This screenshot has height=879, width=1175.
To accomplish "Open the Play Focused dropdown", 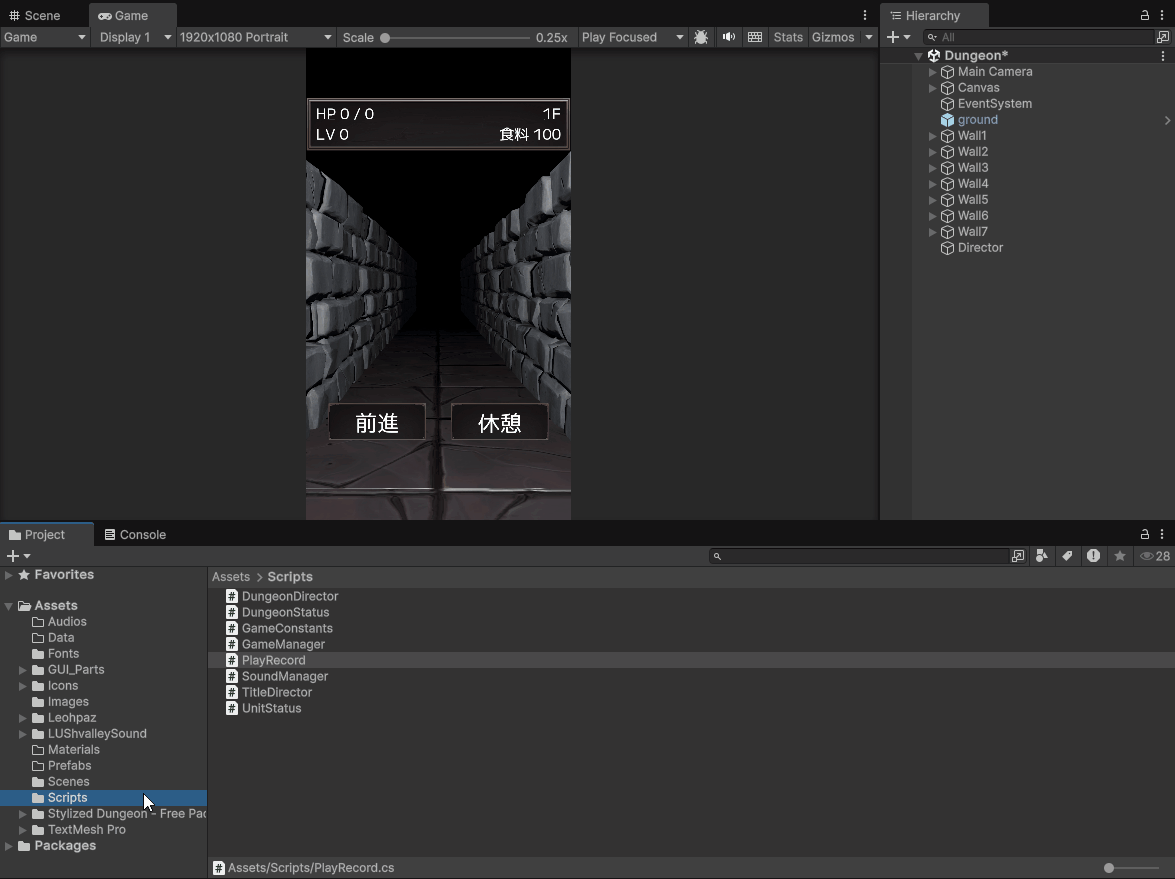I will (x=632, y=37).
